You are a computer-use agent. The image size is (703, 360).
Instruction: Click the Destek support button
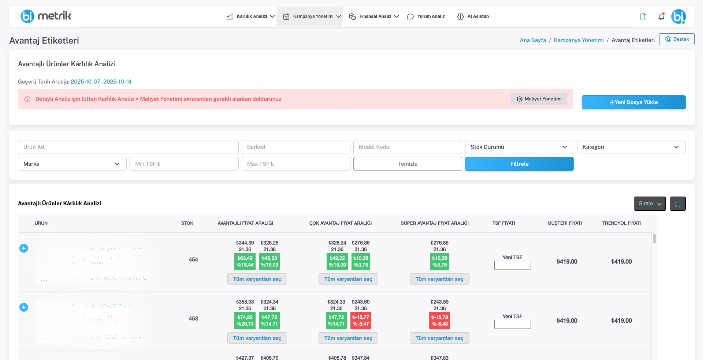point(677,39)
